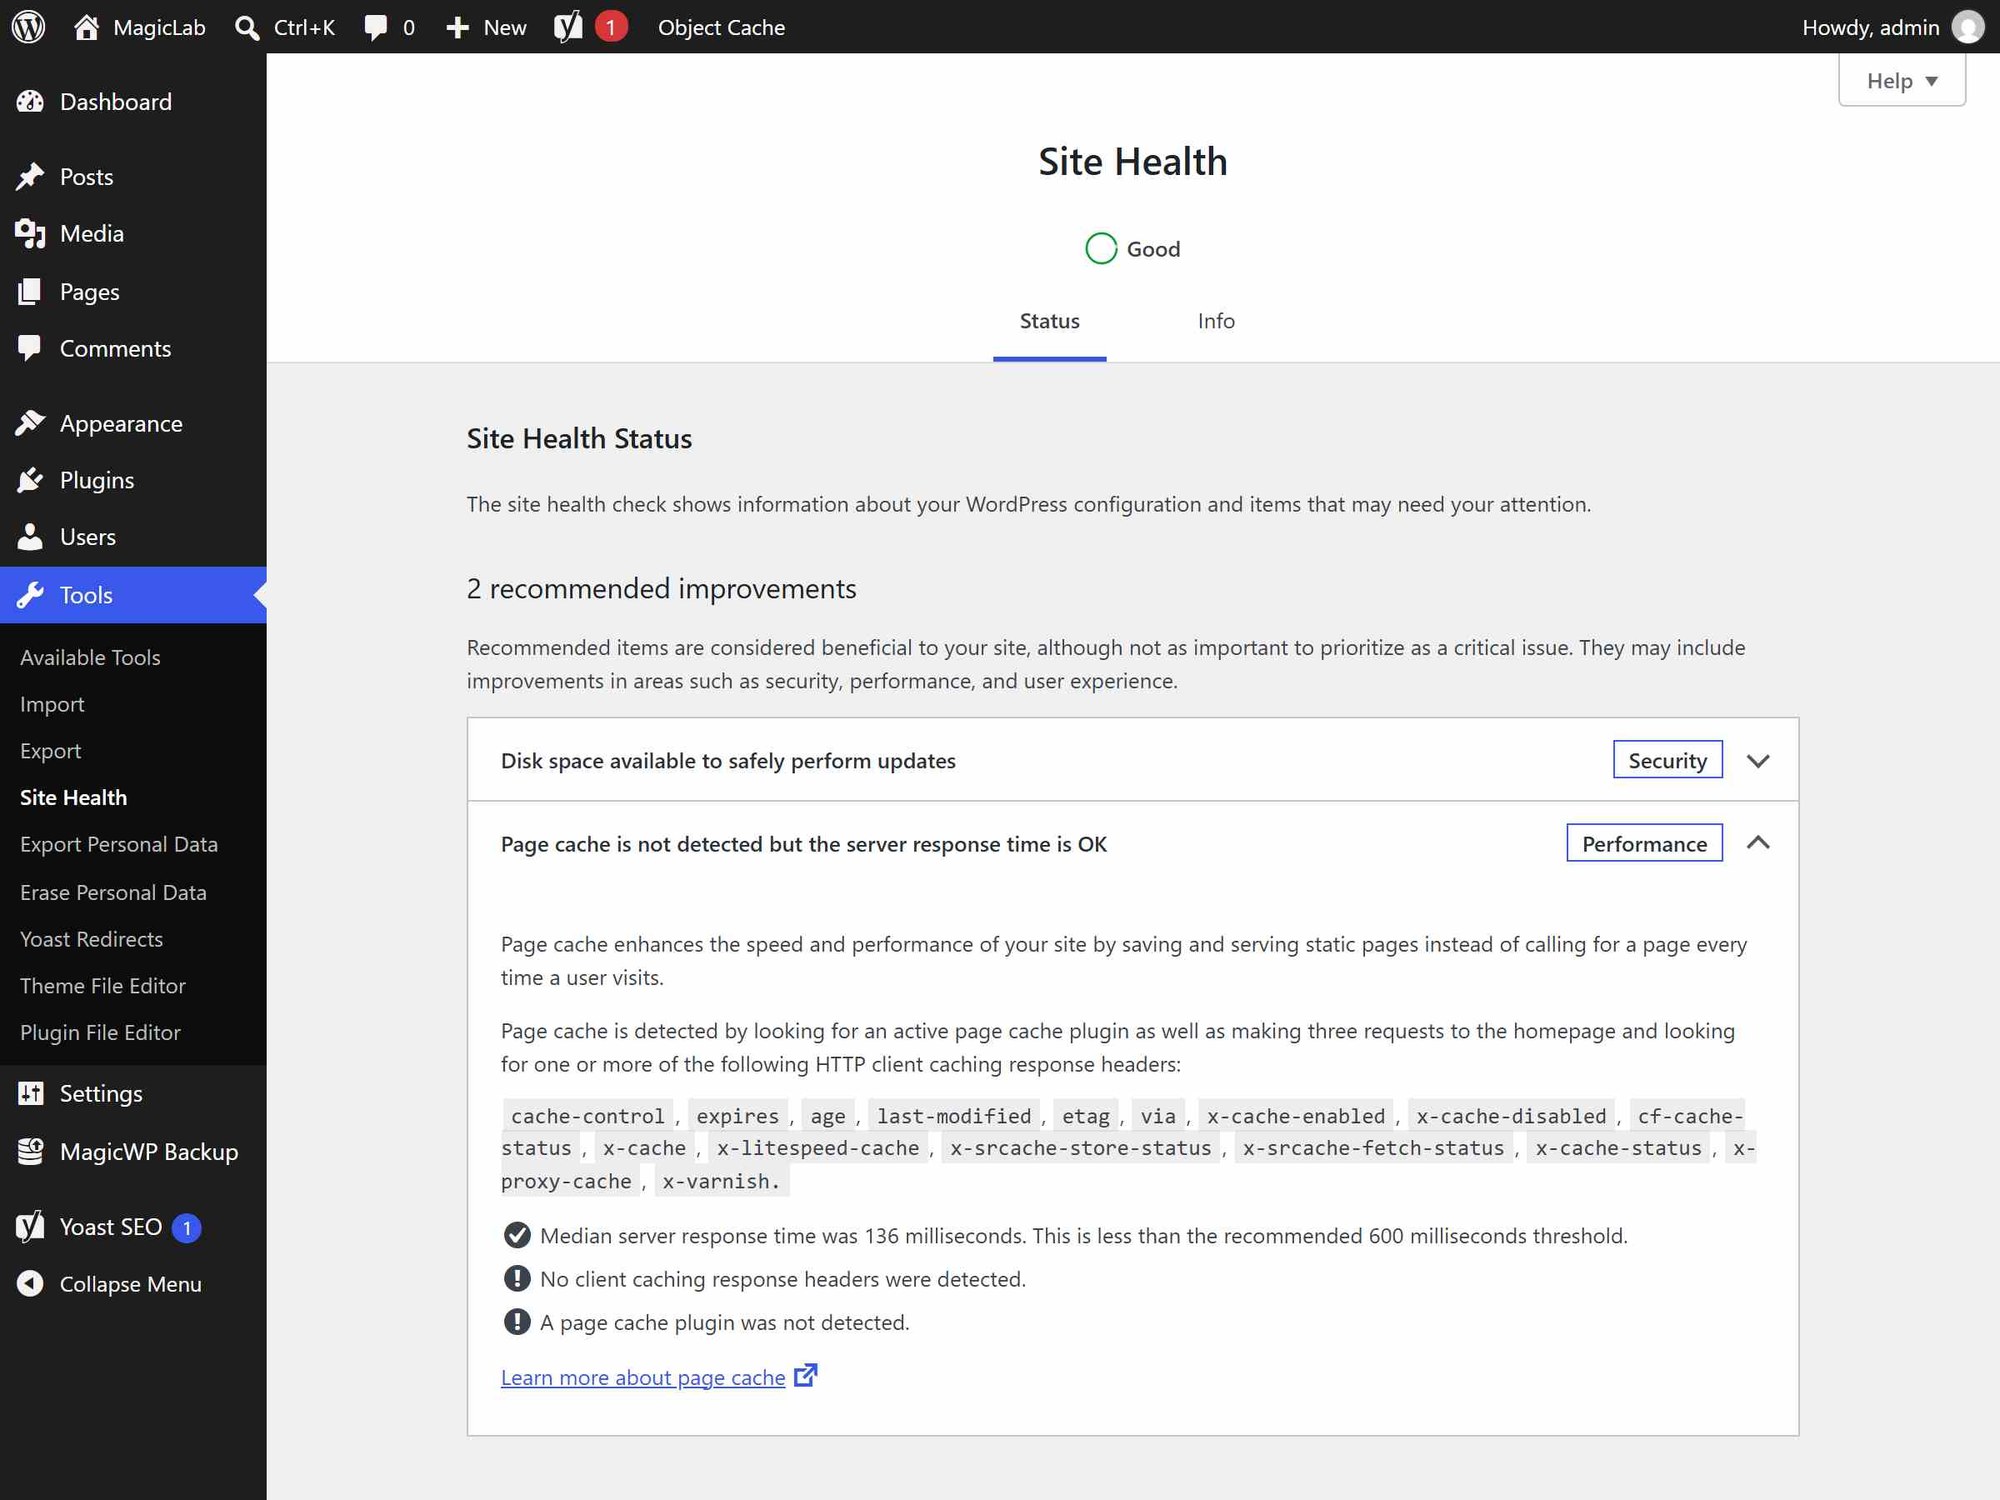Image resolution: width=2000 pixels, height=1500 pixels.
Task: Open Yoast Redirects link
Action: pos(91,940)
